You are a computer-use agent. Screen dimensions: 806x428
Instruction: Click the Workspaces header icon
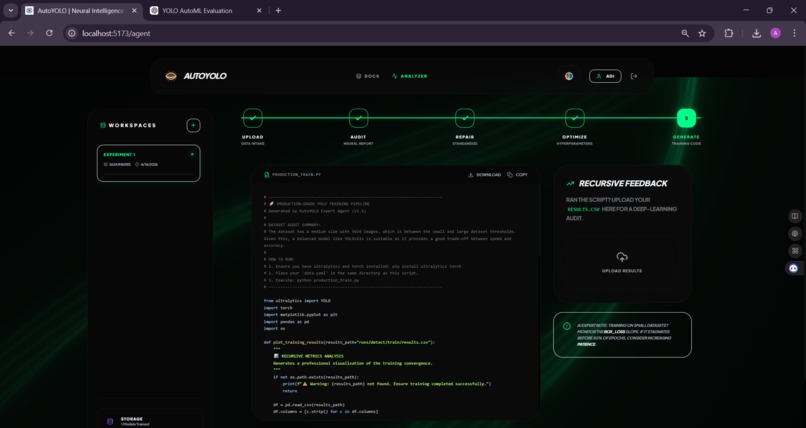tap(103, 125)
